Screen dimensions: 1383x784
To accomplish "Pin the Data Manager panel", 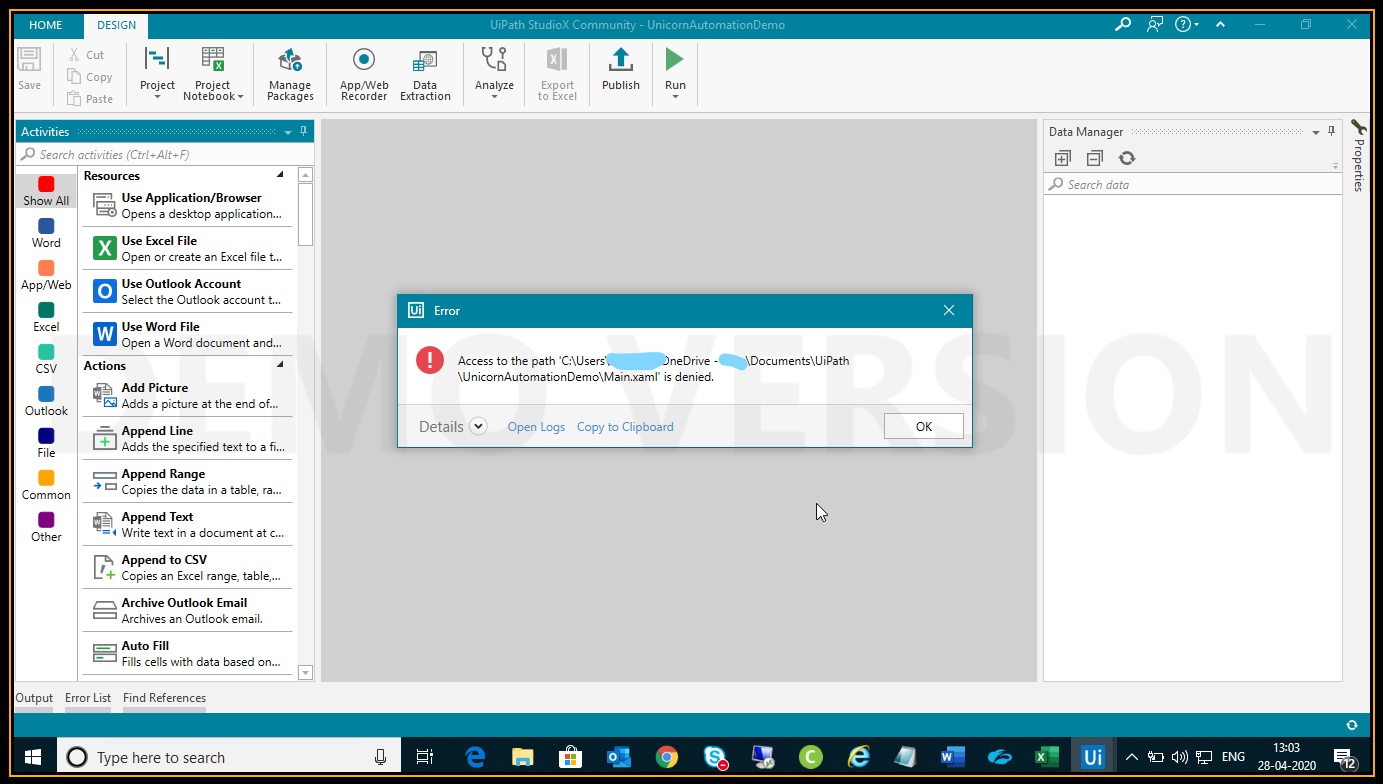I will (1331, 132).
